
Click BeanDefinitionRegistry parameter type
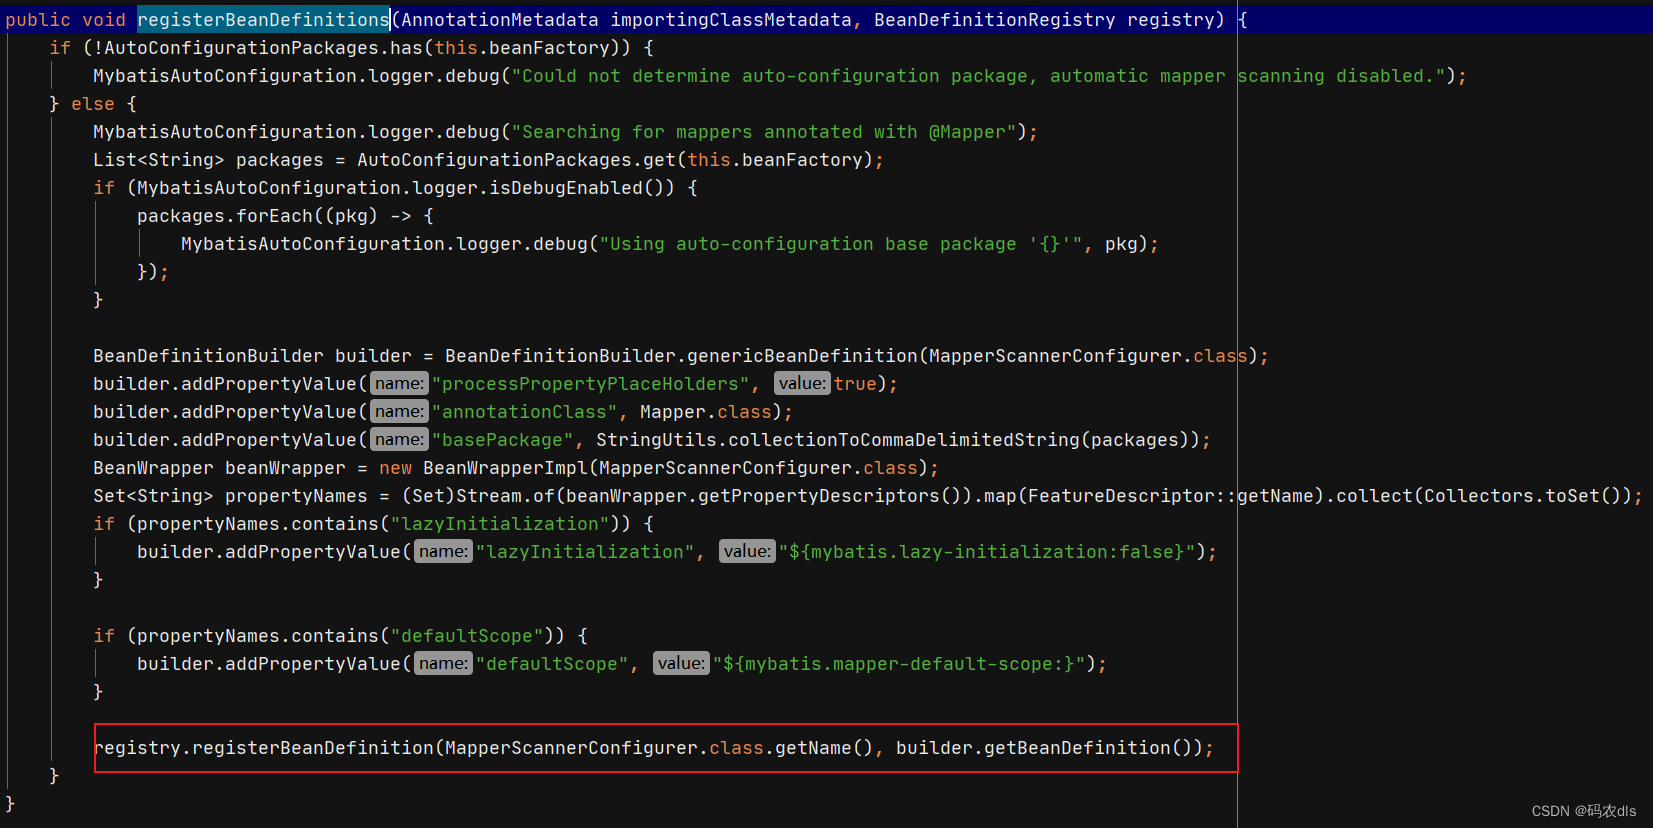pyautogui.click(x=995, y=20)
